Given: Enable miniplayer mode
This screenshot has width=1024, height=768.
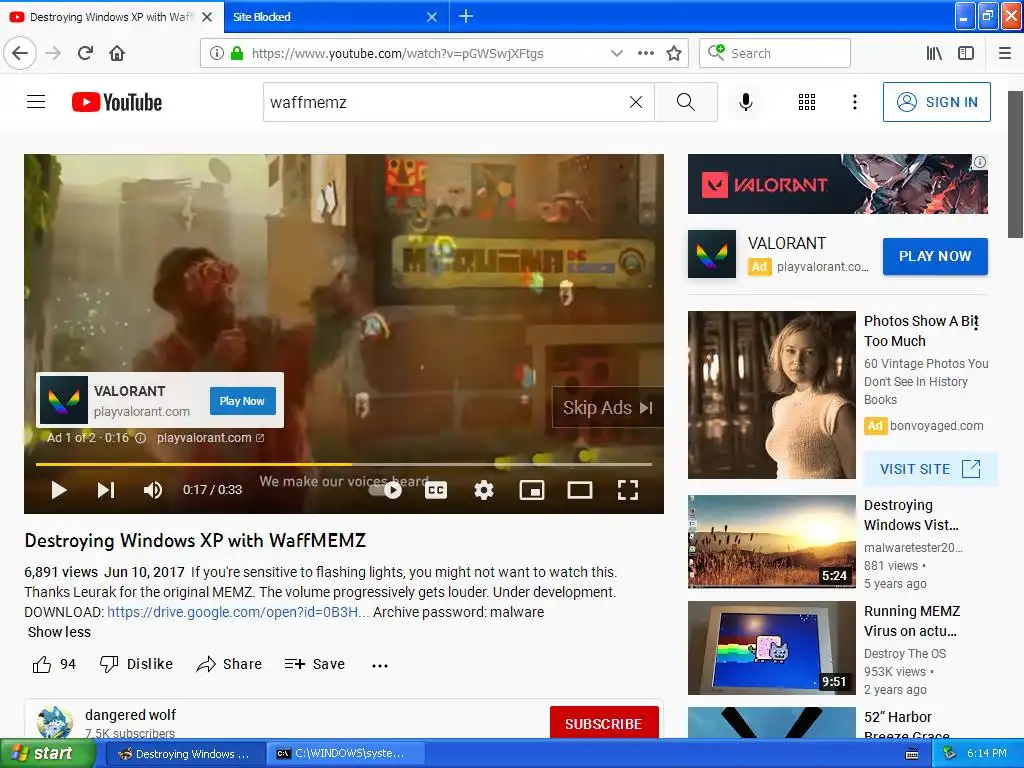Looking at the screenshot, I should point(532,490).
